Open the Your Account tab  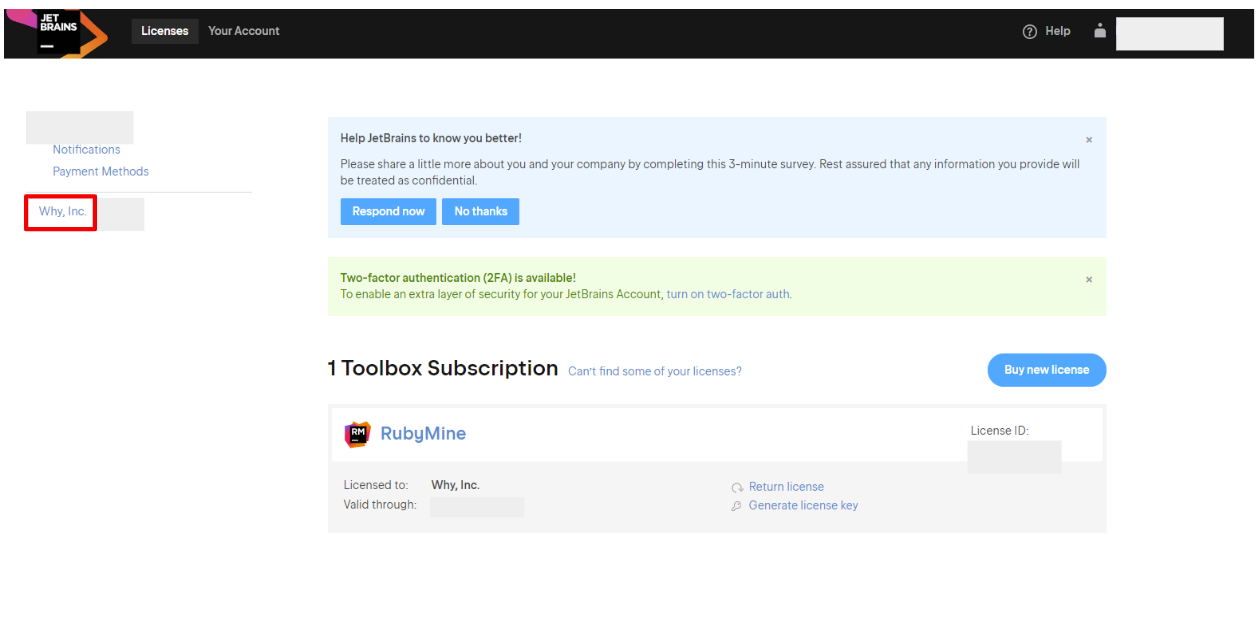point(244,31)
